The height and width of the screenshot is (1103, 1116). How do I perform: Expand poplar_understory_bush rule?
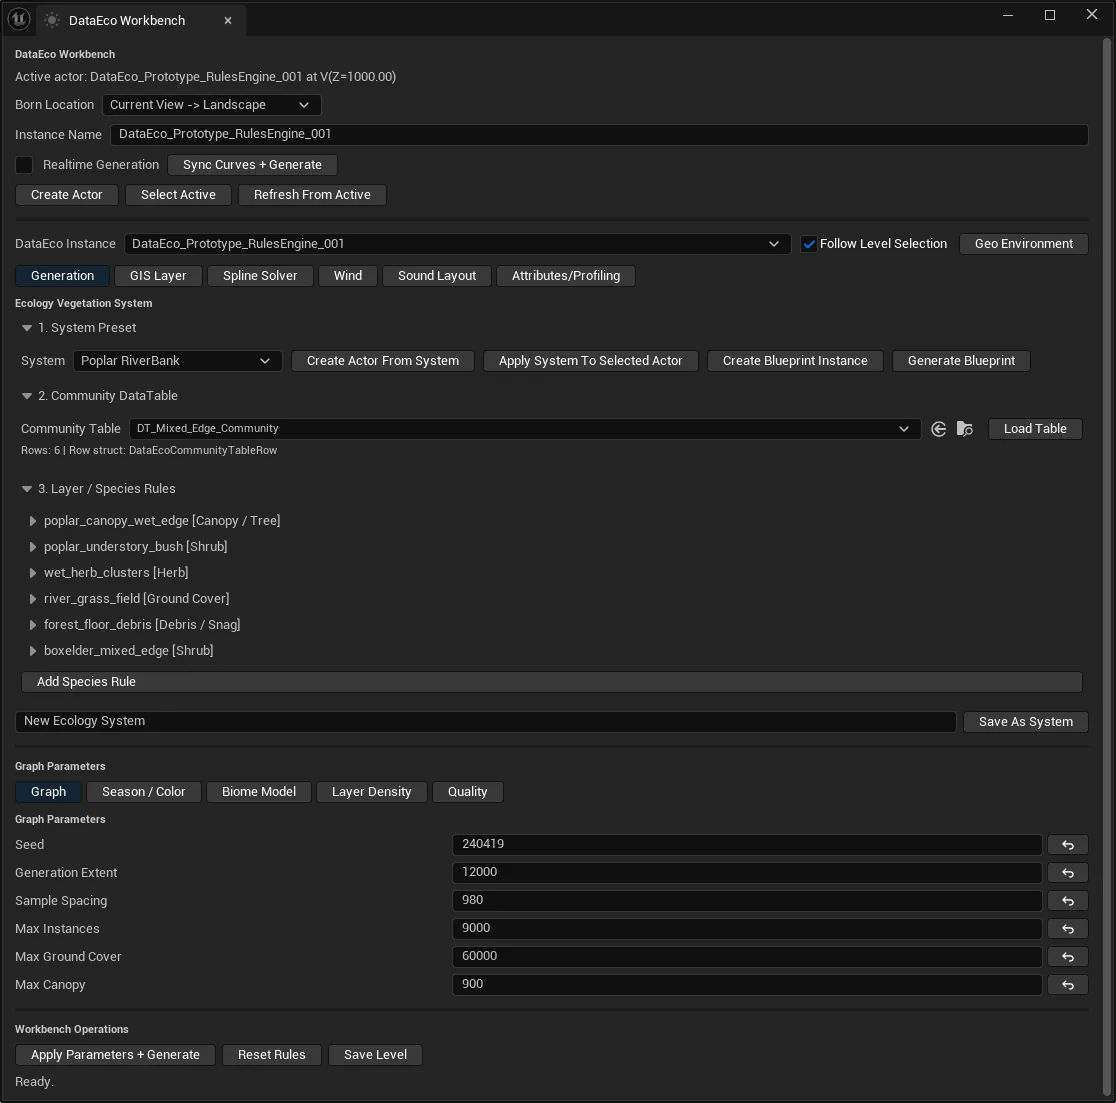33,547
